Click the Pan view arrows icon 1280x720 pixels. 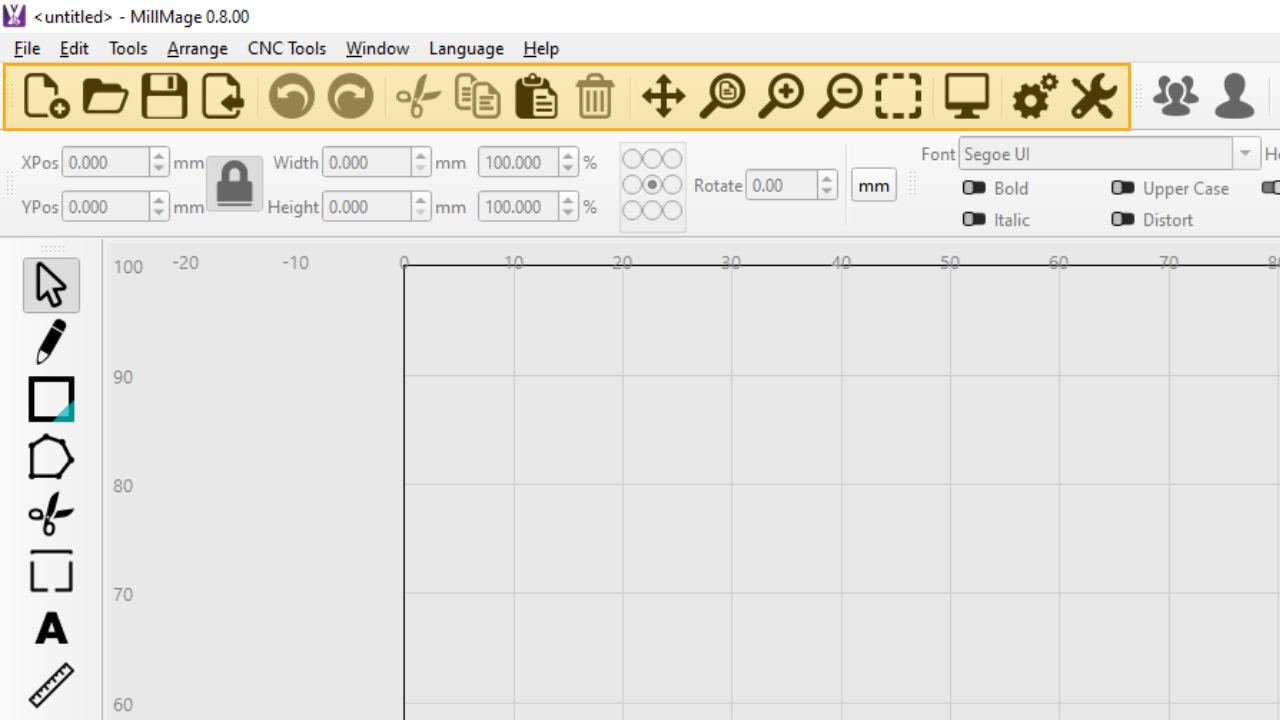(663, 97)
